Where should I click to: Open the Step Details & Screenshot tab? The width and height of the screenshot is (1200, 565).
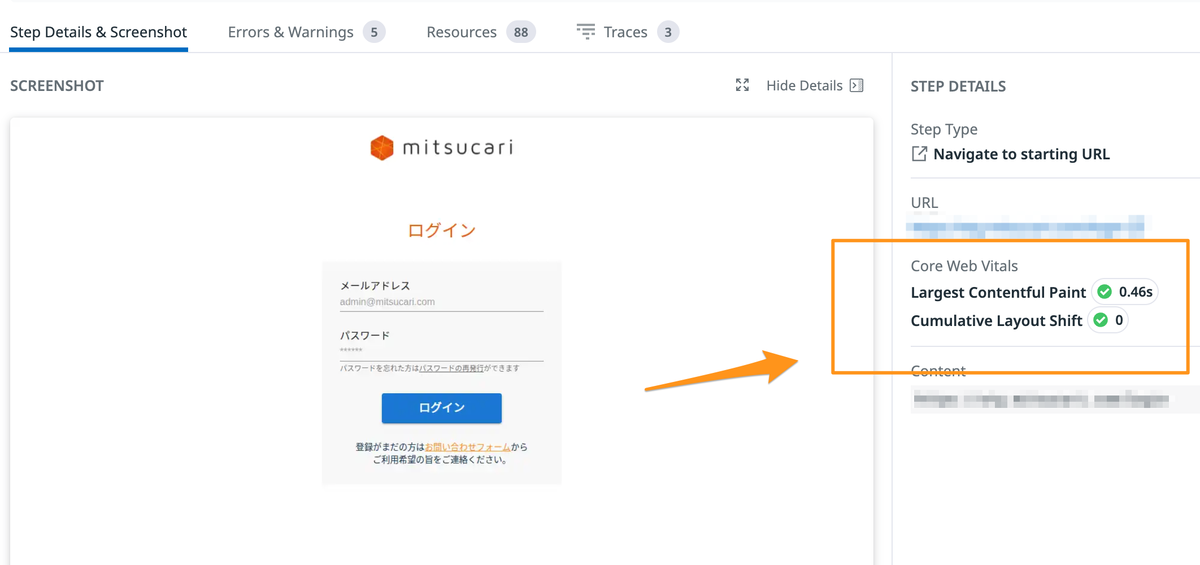click(98, 32)
